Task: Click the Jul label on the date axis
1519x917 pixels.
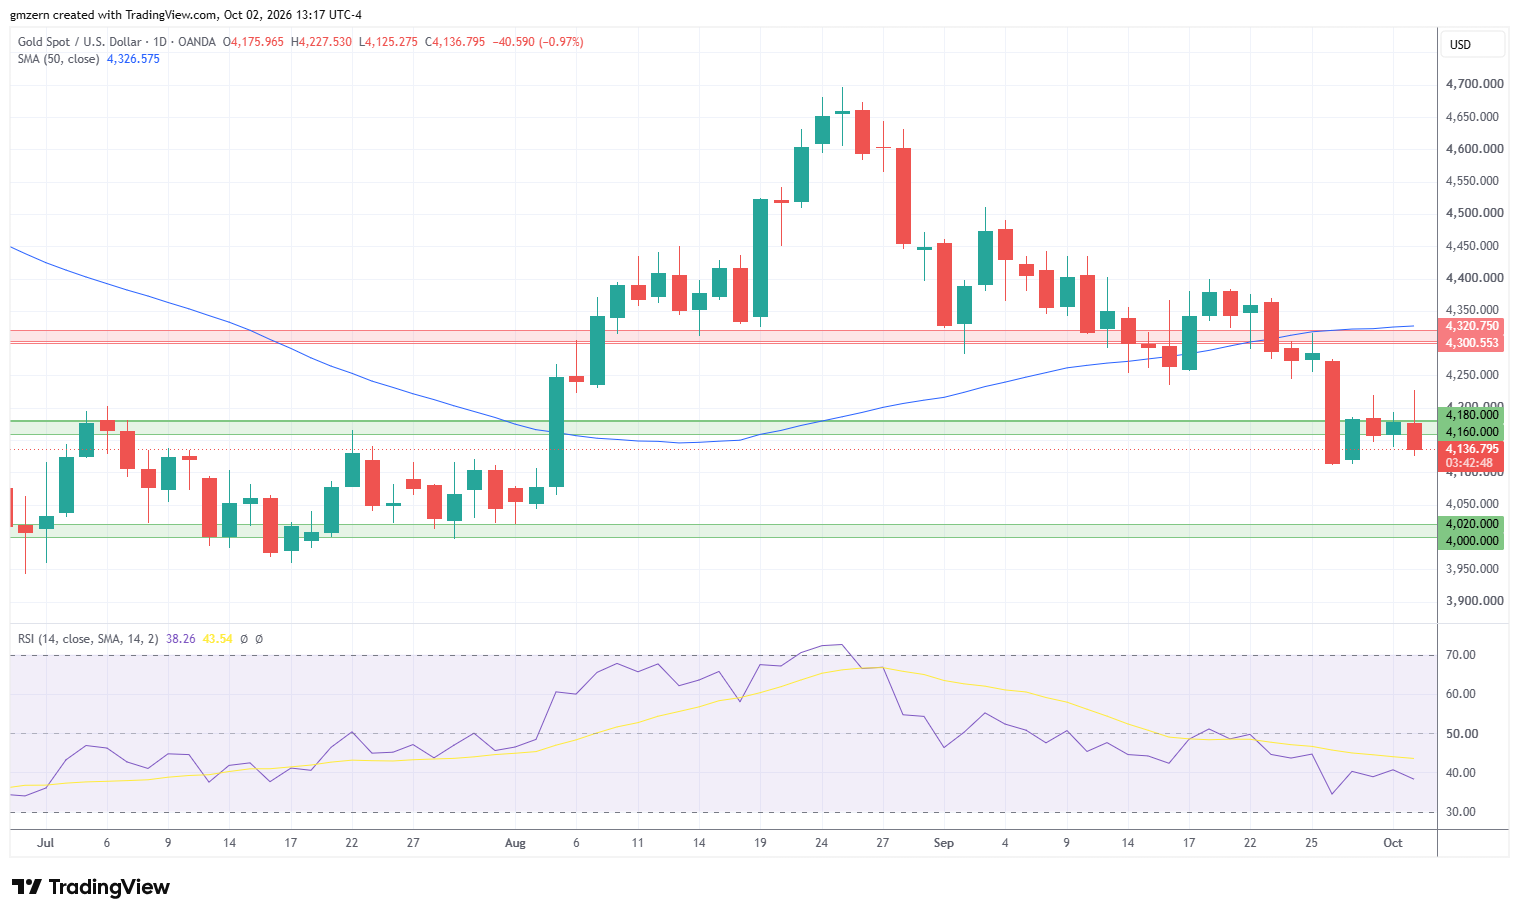Action: click(x=46, y=843)
